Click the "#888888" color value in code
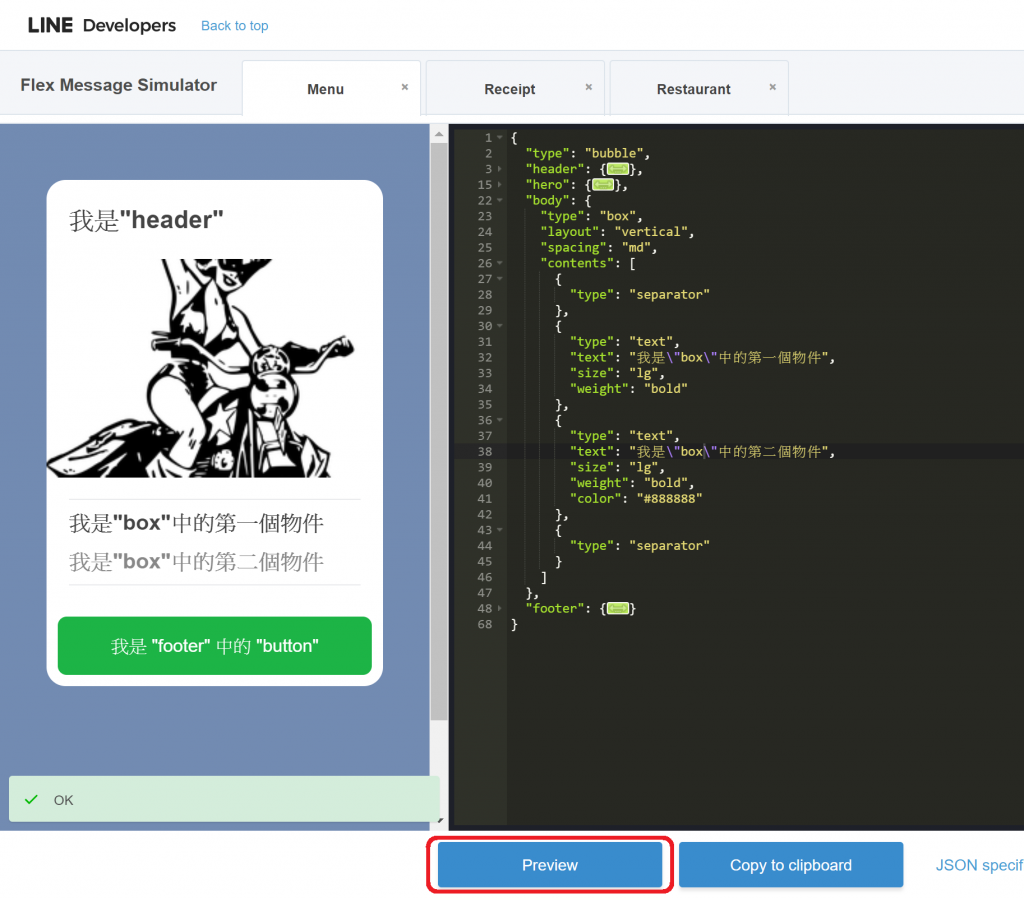Viewport: 1024px width, 898px height. [669, 498]
